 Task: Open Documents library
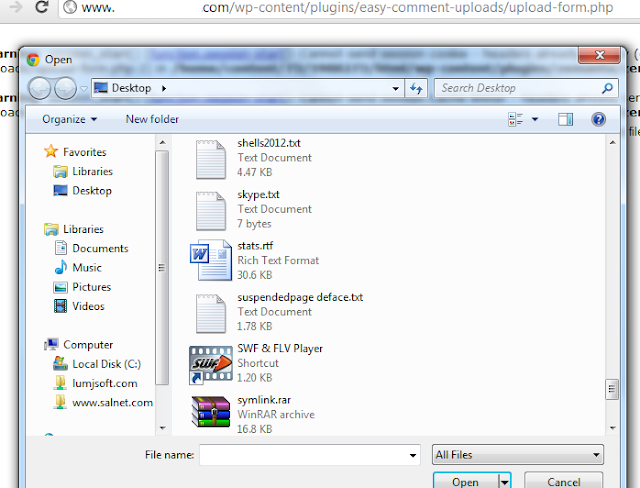(x=100, y=248)
